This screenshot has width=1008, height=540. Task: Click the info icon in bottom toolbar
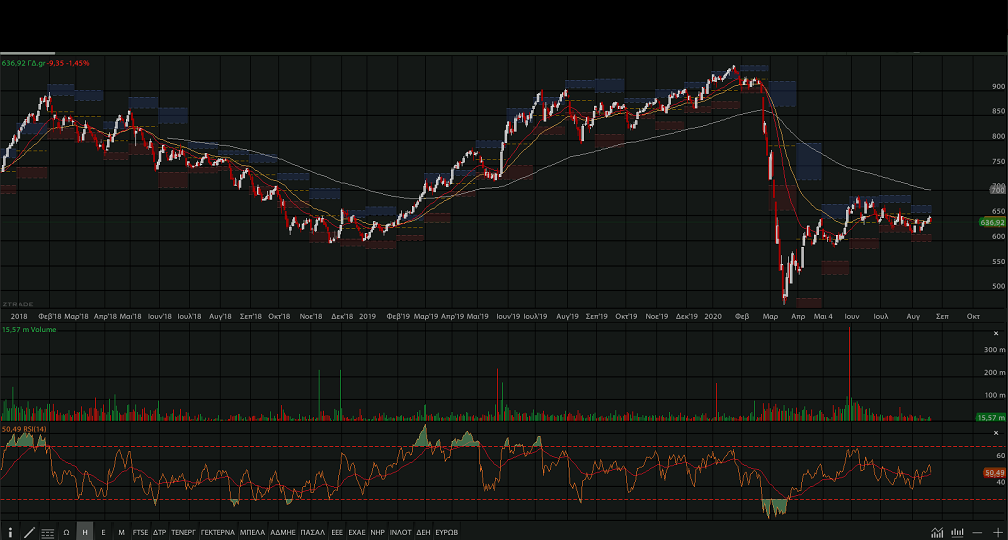point(11,532)
